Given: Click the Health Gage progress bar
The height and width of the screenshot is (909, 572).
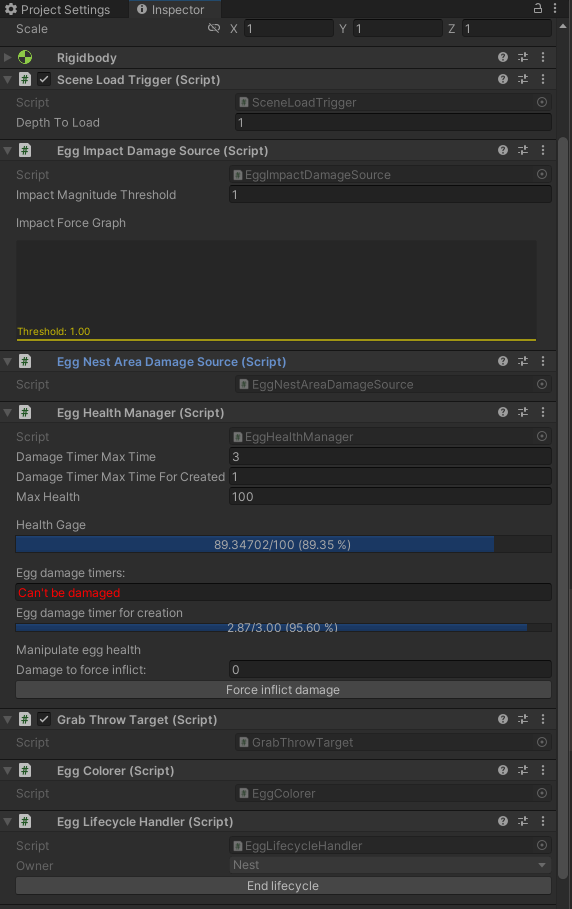Looking at the screenshot, I should pos(283,544).
